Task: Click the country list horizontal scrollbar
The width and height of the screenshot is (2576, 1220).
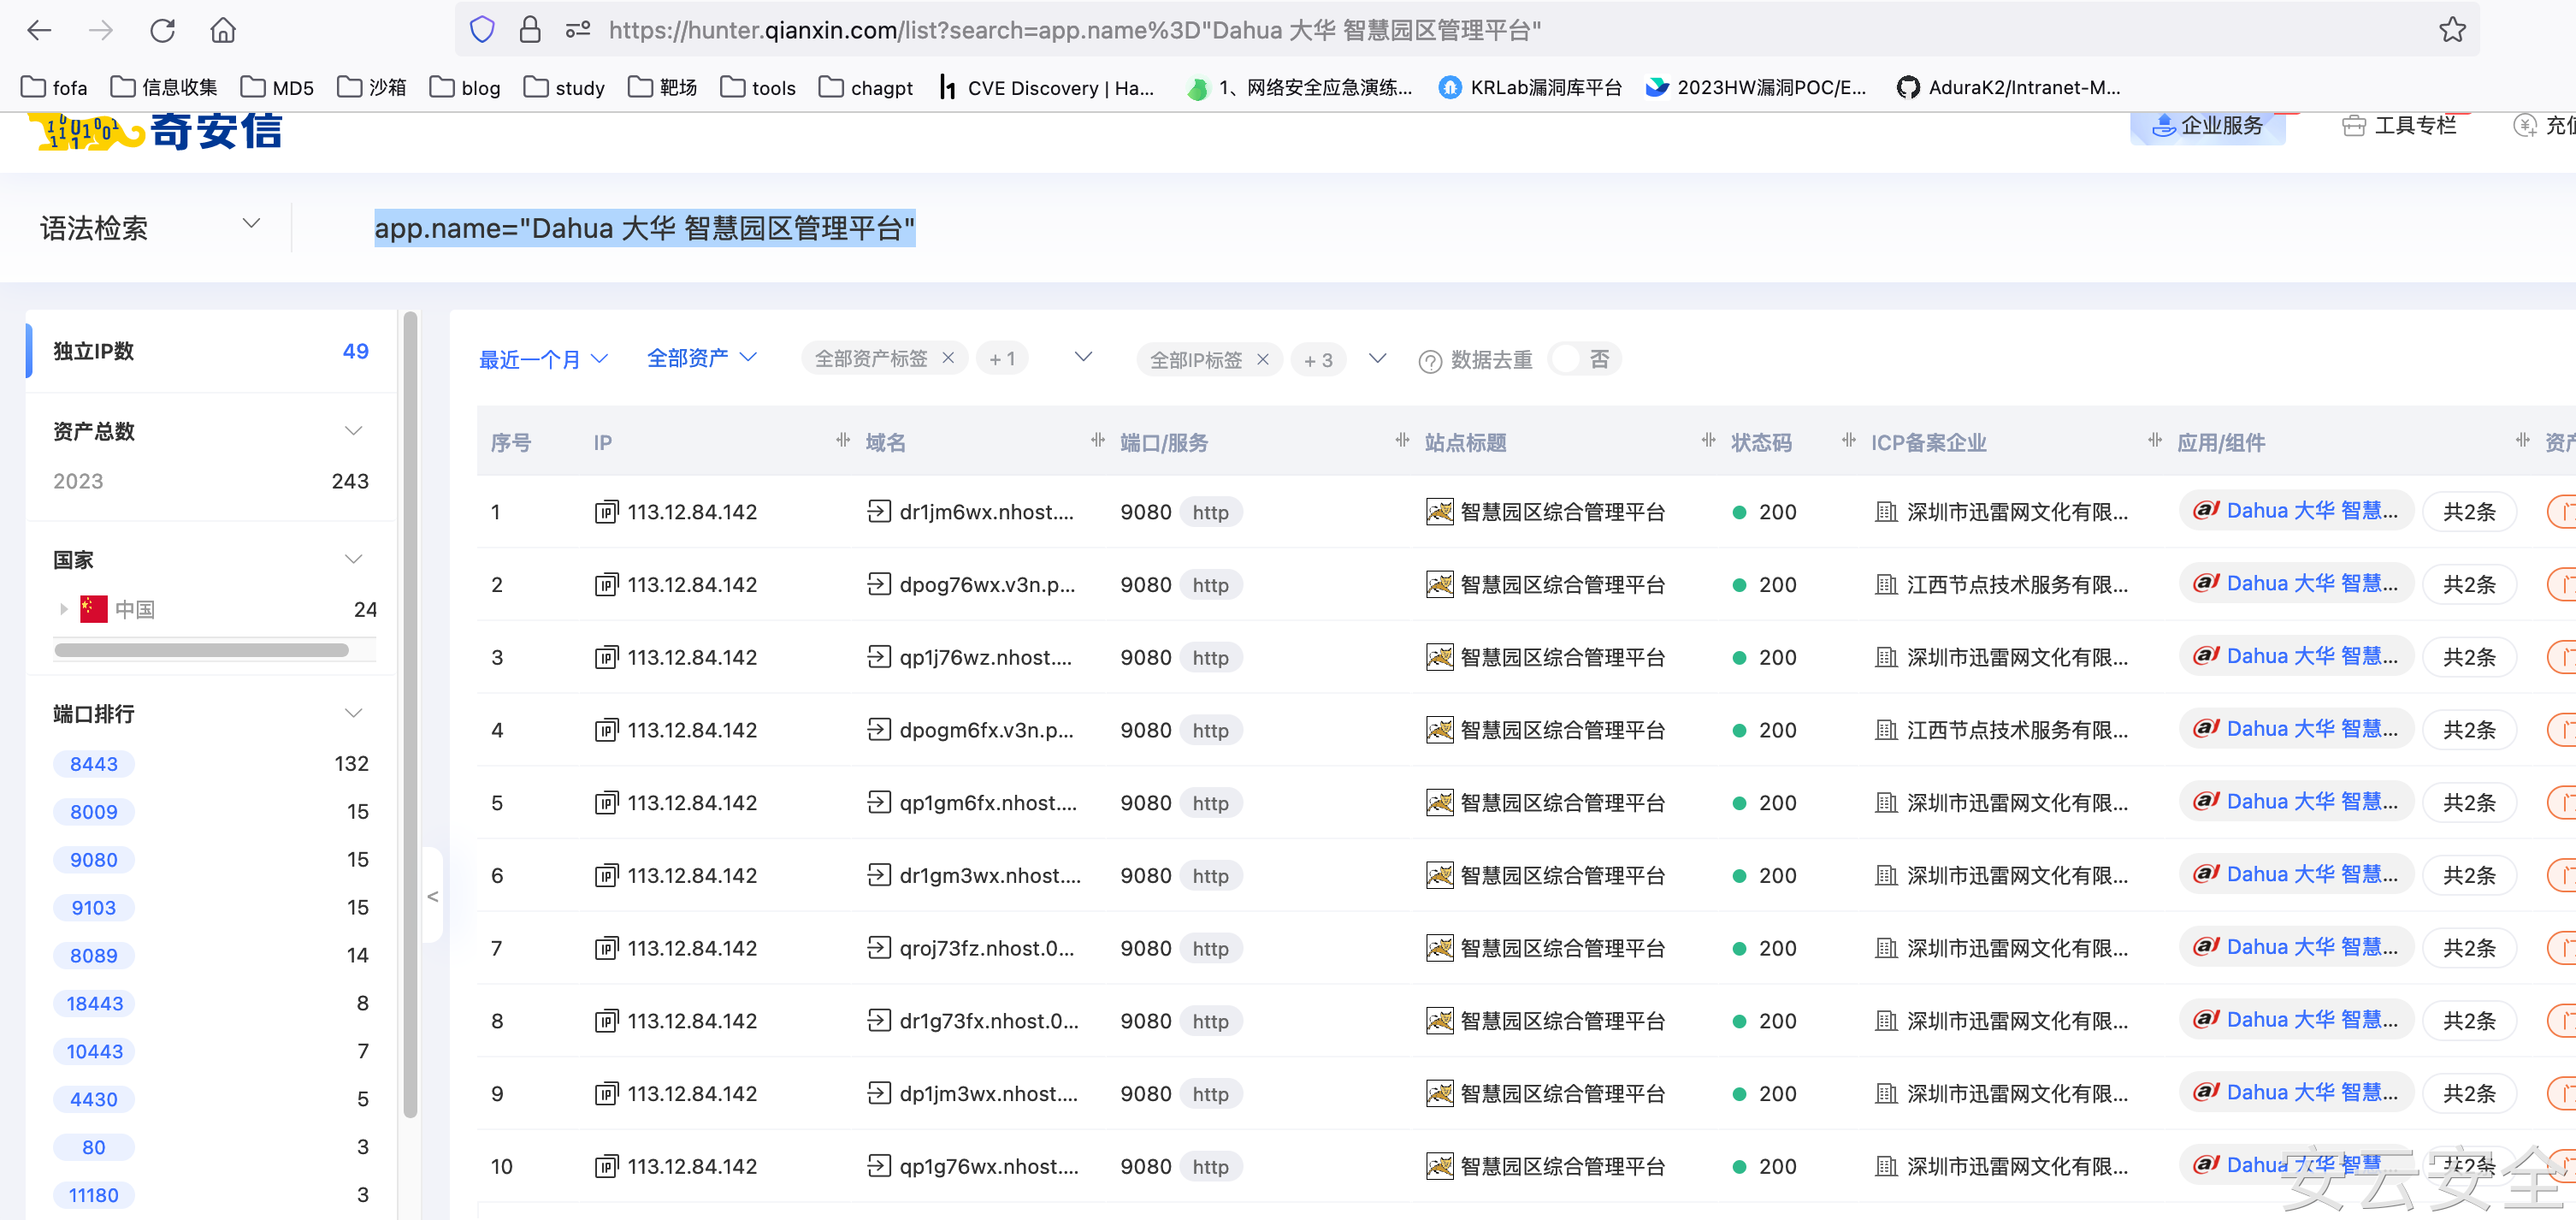Action: point(201,650)
